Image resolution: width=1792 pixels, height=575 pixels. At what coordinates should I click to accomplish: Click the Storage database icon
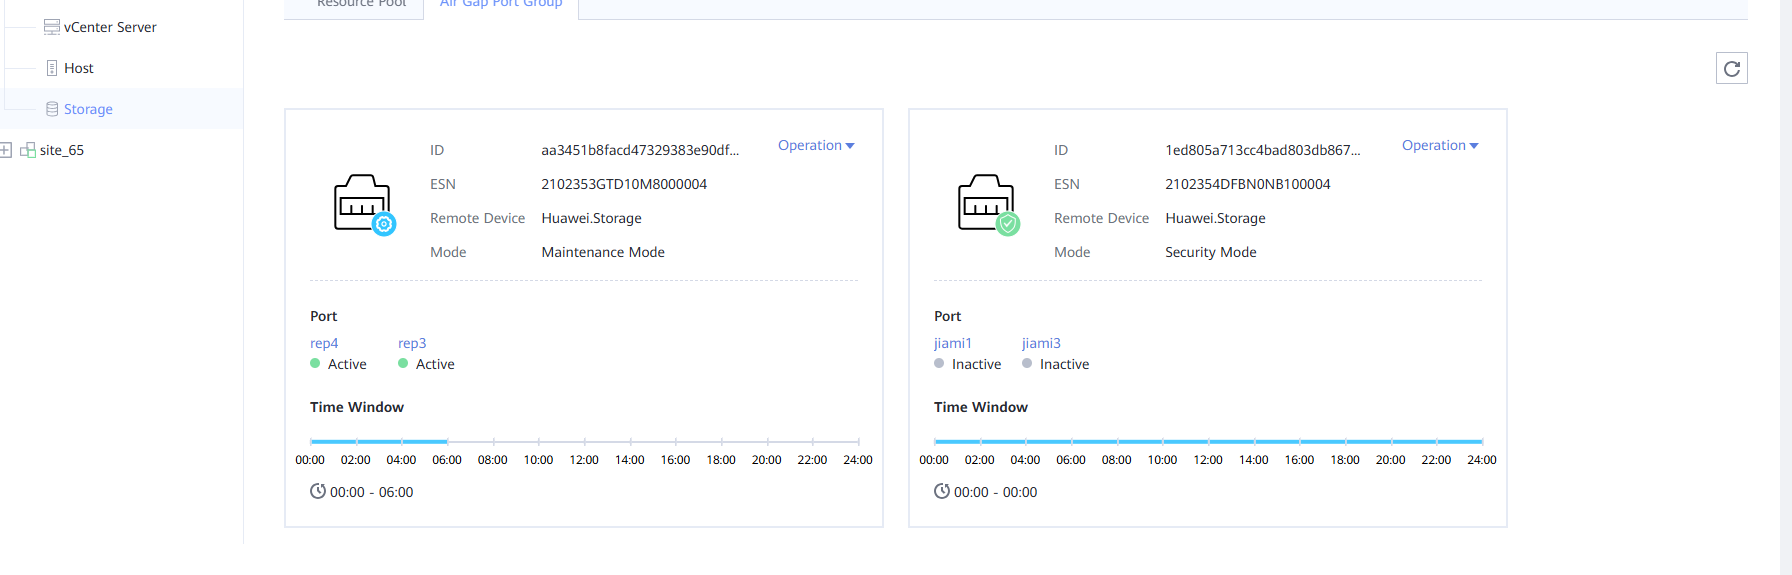(x=52, y=109)
